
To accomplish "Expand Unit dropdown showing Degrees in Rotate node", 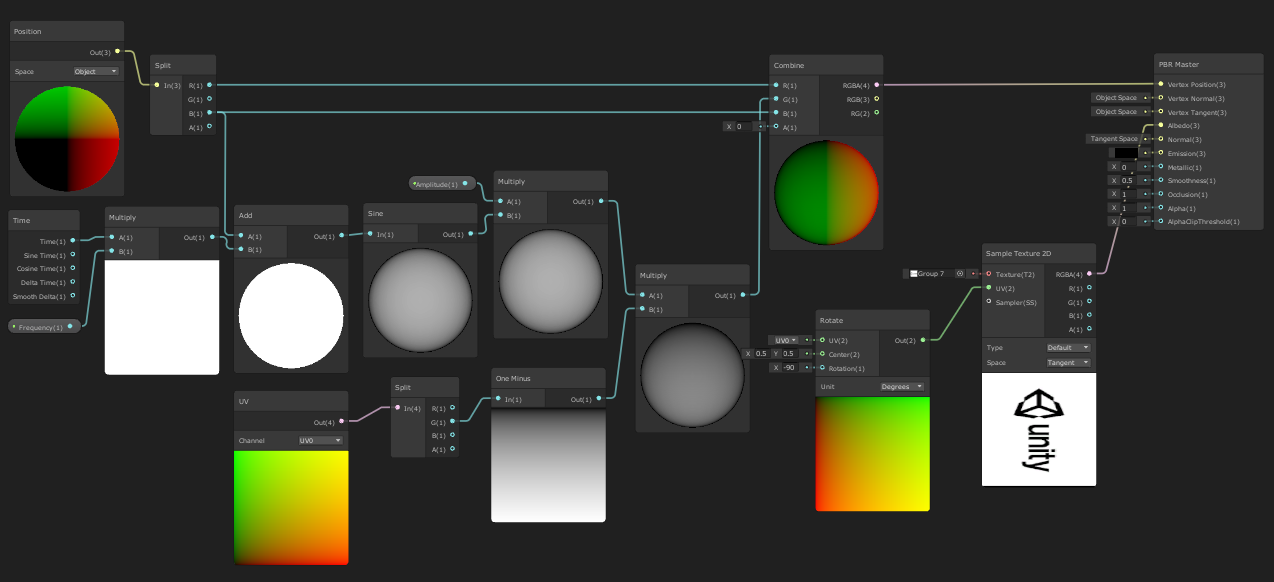I will (902, 386).
